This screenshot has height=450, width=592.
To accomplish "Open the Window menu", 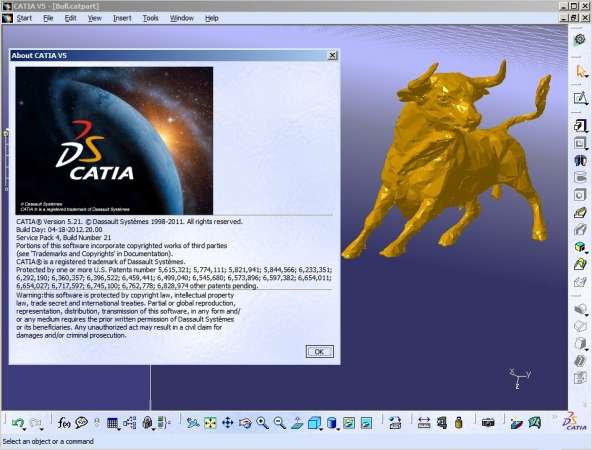I will (x=182, y=18).
